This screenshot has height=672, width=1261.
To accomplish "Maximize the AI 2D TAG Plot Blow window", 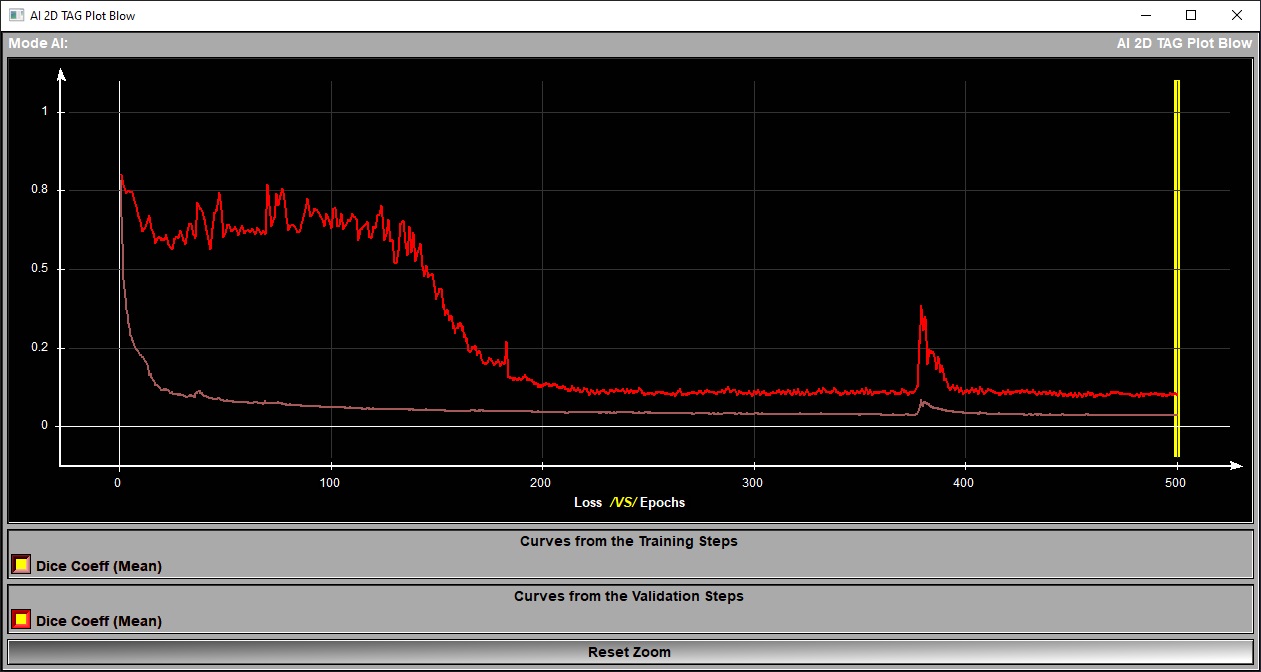I will click(1191, 16).
